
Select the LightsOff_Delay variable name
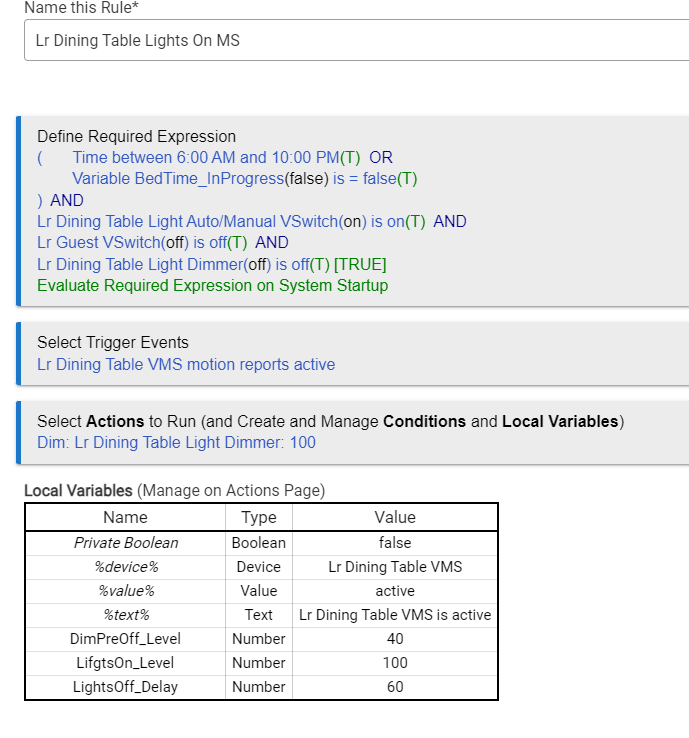click(x=126, y=686)
